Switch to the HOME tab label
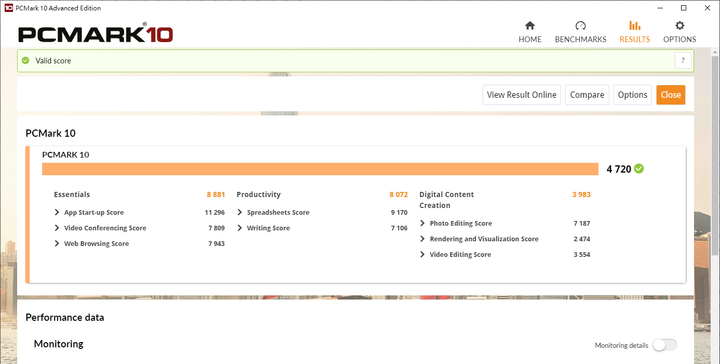This screenshot has height=364, width=720. (x=530, y=39)
